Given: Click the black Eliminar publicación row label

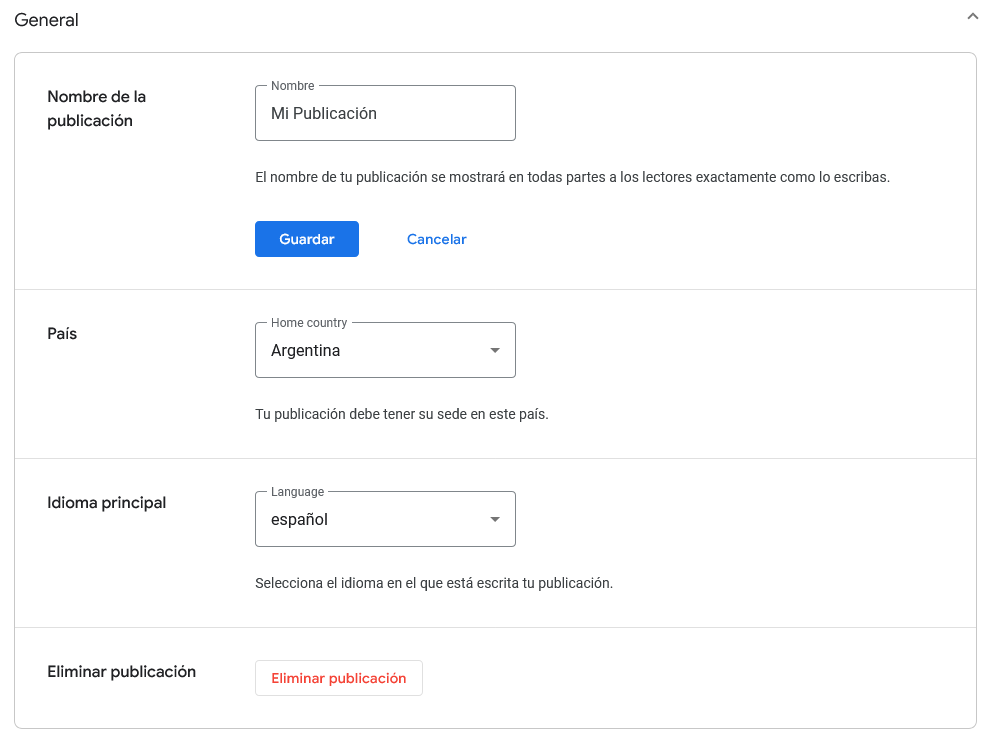Looking at the screenshot, I should pyautogui.click(x=121, y=671).
